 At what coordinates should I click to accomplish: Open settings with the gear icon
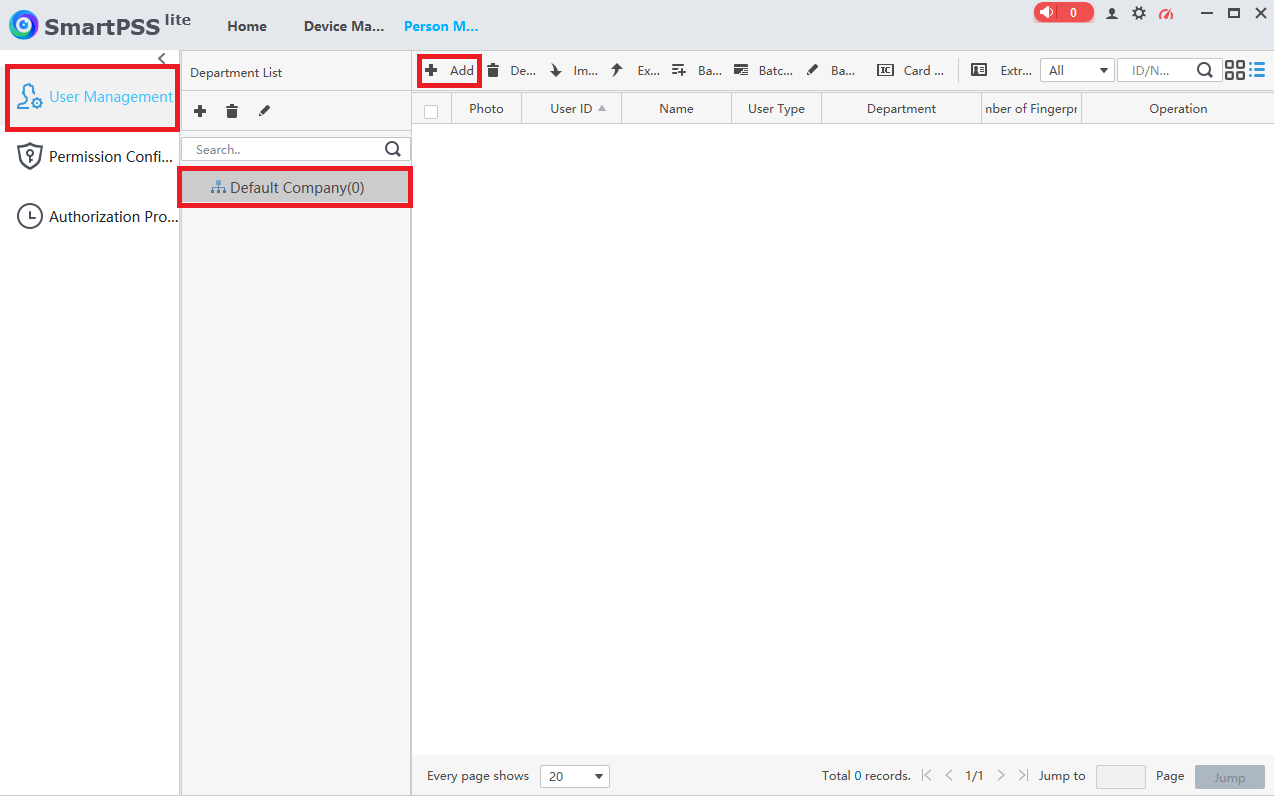pyautogui.click(x=1139, y=13)
